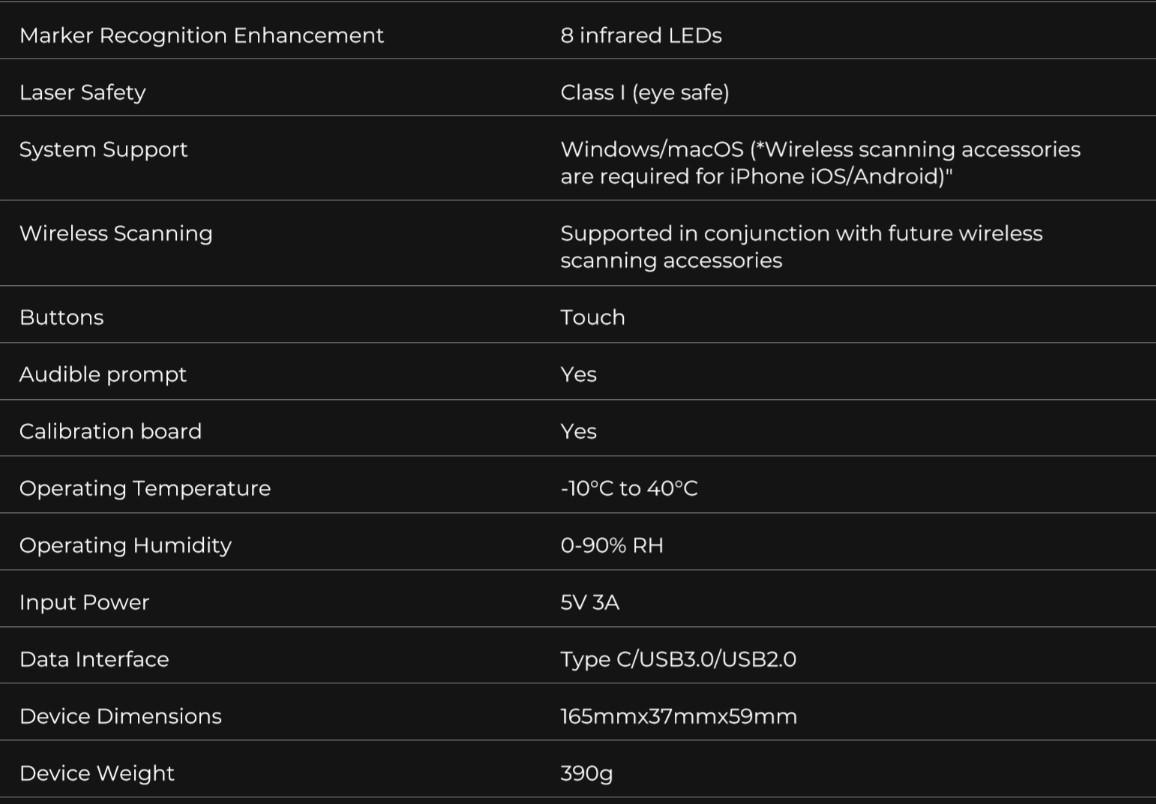Select the 390g device weight value
Viewport: 1156px width, 804px height.
586,774
